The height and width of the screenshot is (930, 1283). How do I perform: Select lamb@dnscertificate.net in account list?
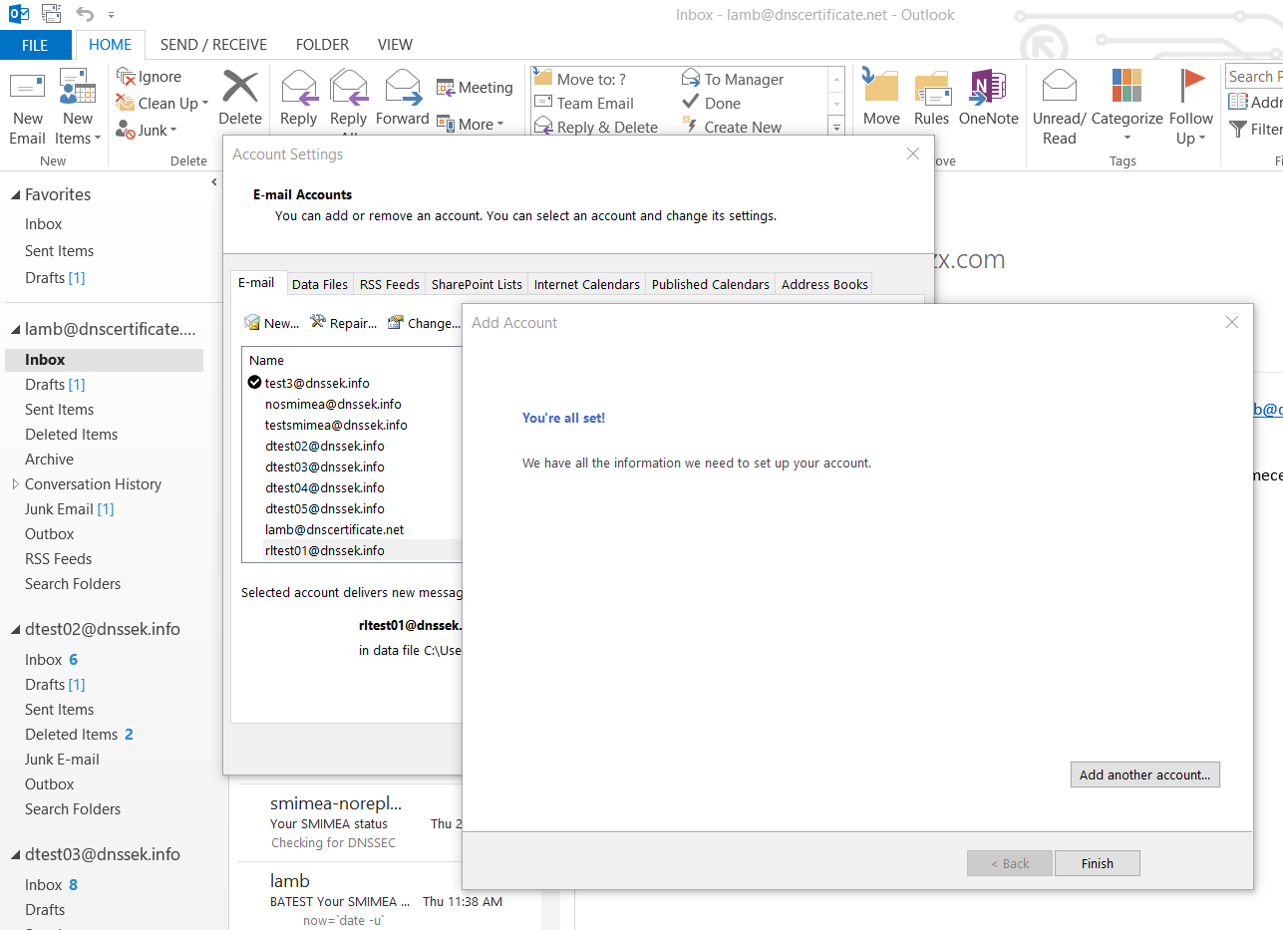(334, 529)
